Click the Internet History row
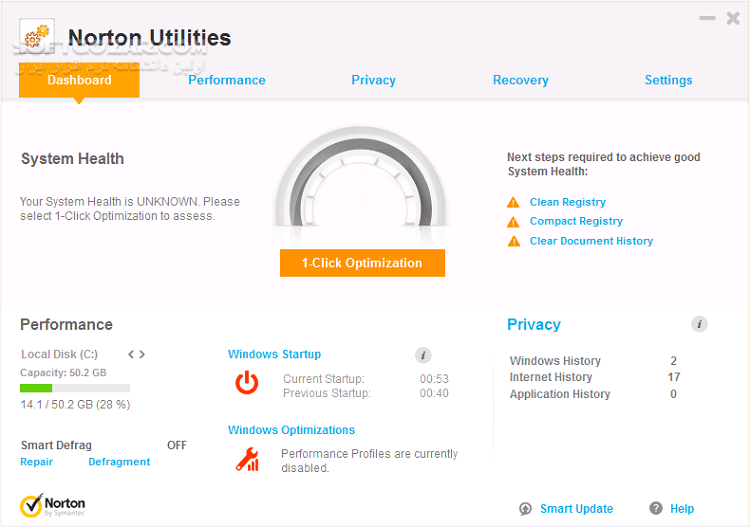 tap(595, 377)
